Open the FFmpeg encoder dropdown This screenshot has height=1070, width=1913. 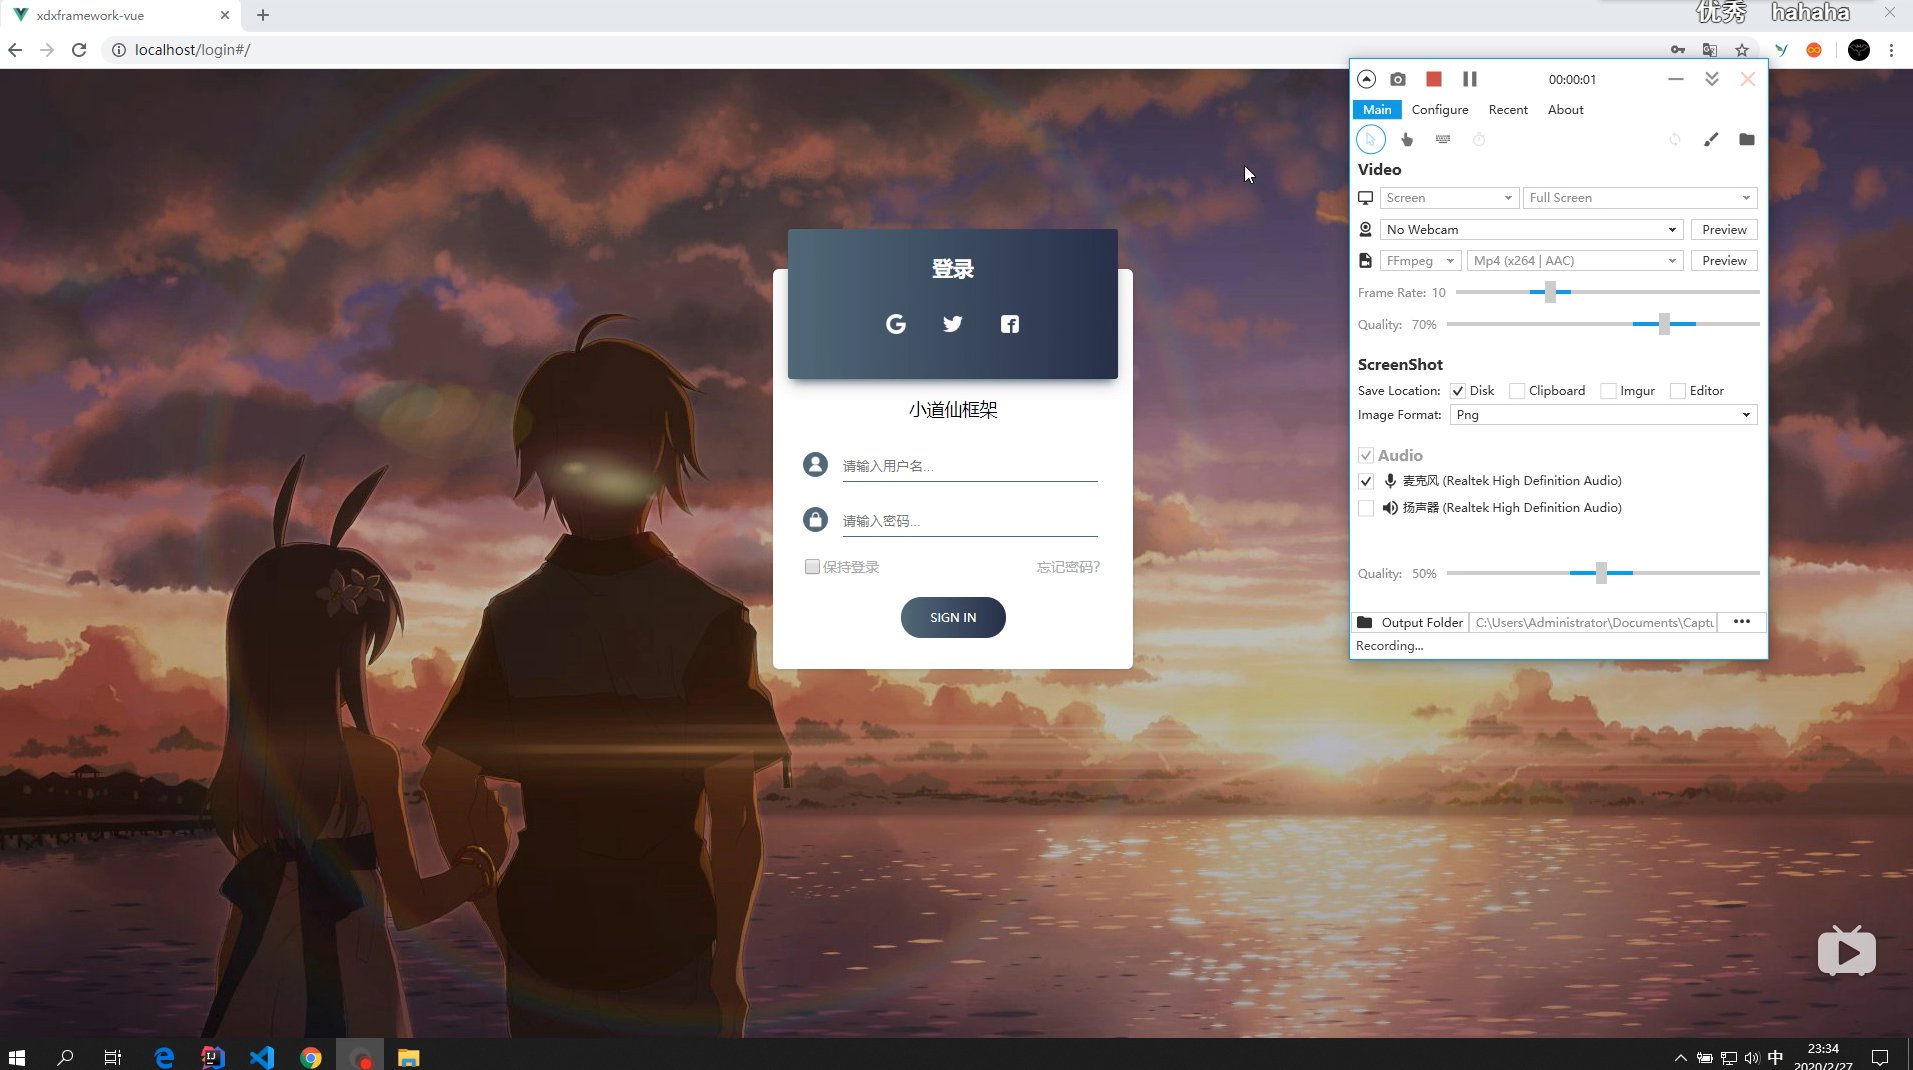pos(1420,261)
